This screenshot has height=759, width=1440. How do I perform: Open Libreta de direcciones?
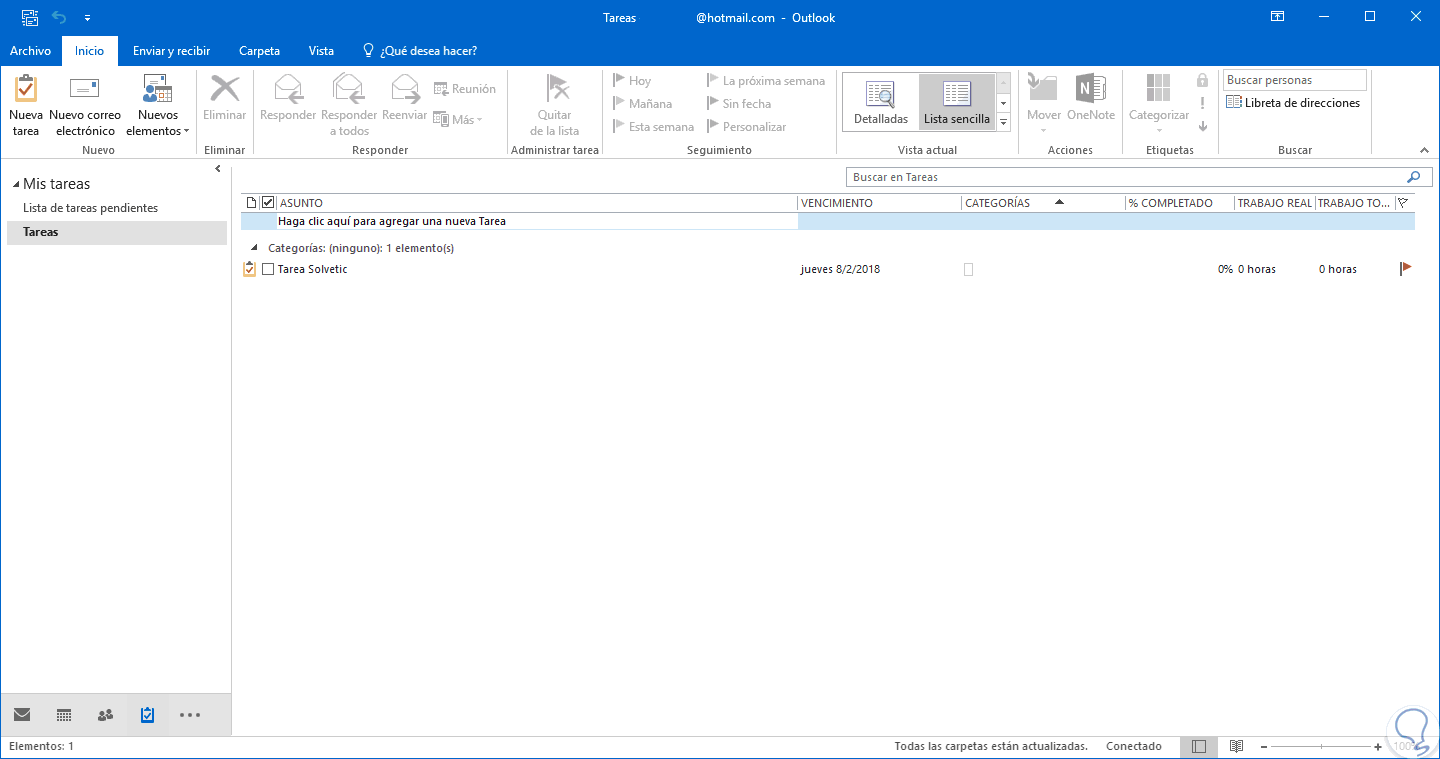click(x=1293, y=103)
